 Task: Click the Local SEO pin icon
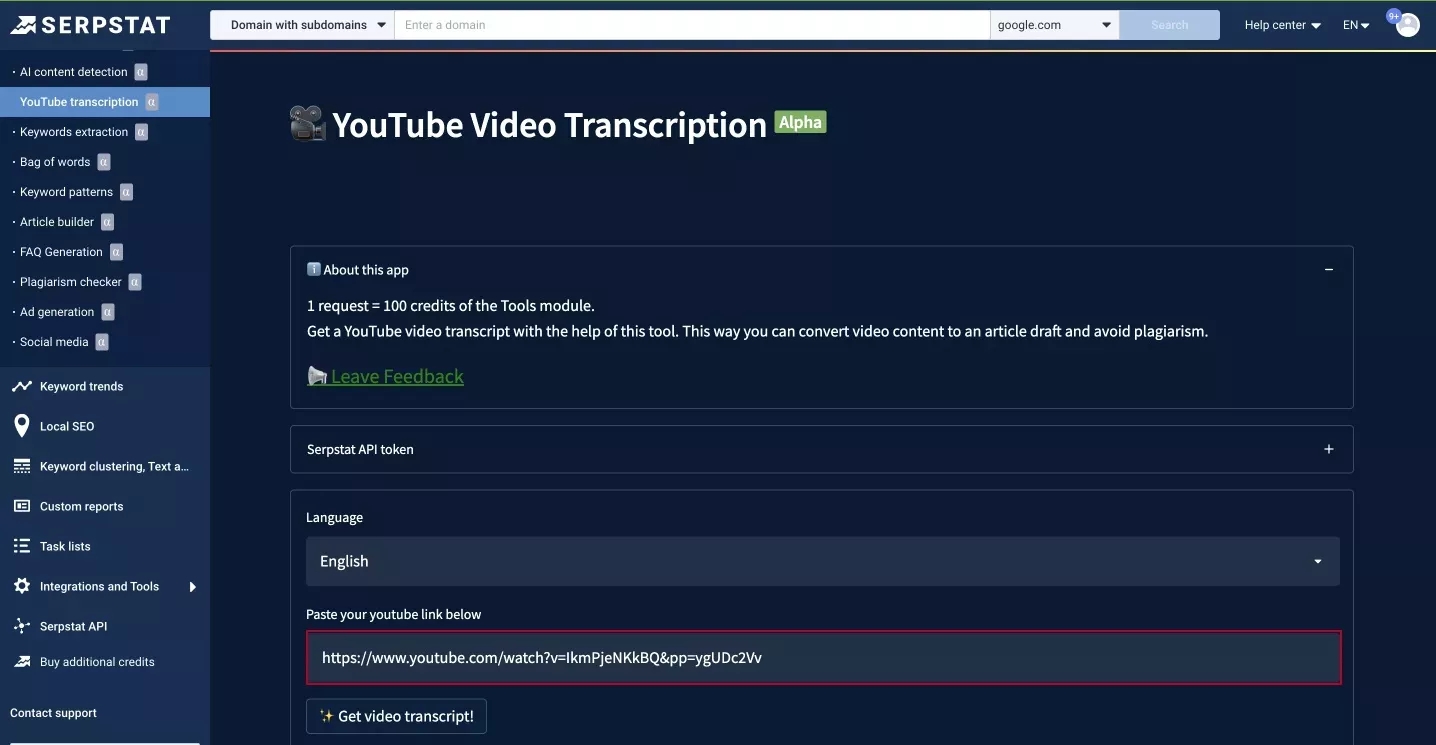21,426
